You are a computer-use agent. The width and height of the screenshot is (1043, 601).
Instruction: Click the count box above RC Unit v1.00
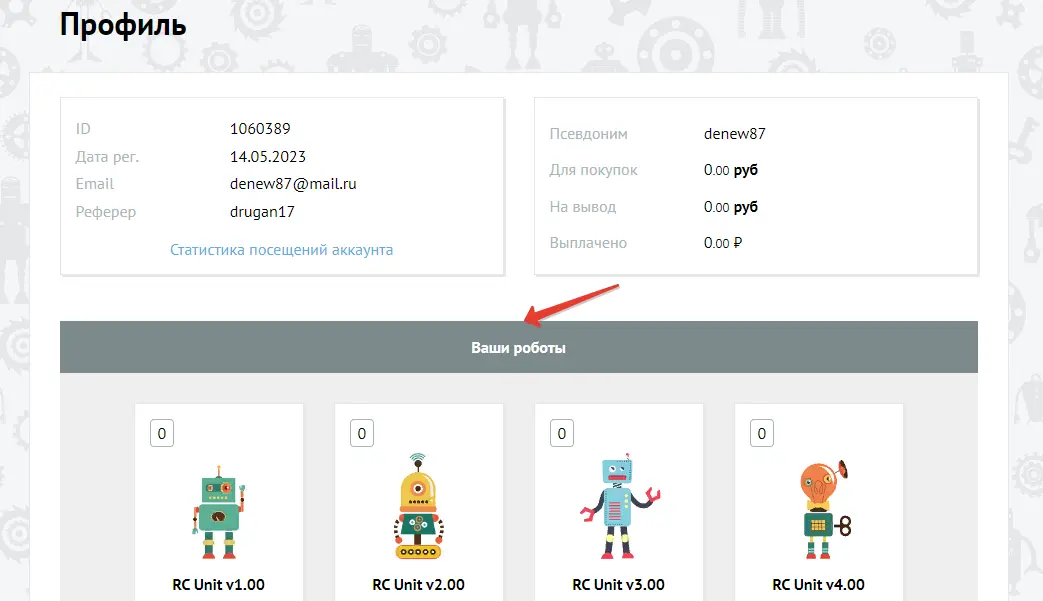(x=162, y=433)
